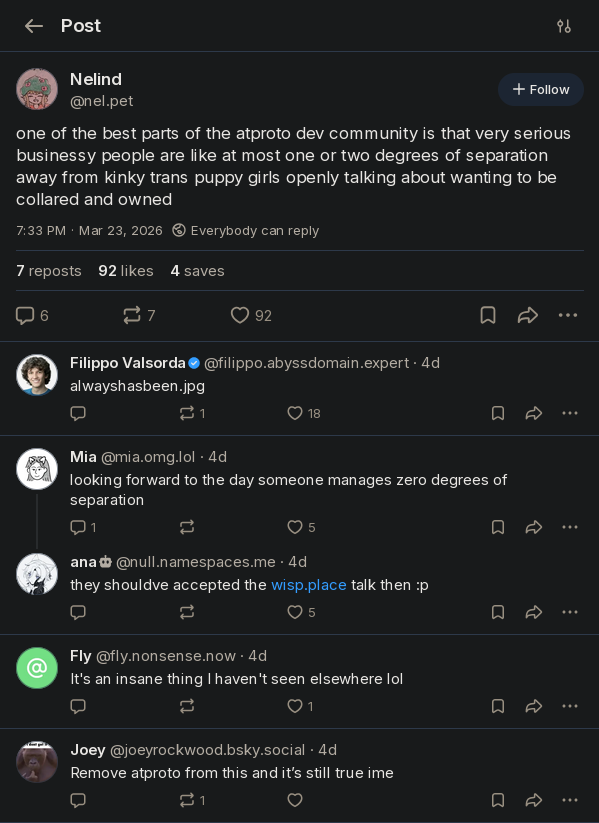Follow Nelind
599x823 pixels.
pos(541,89)
